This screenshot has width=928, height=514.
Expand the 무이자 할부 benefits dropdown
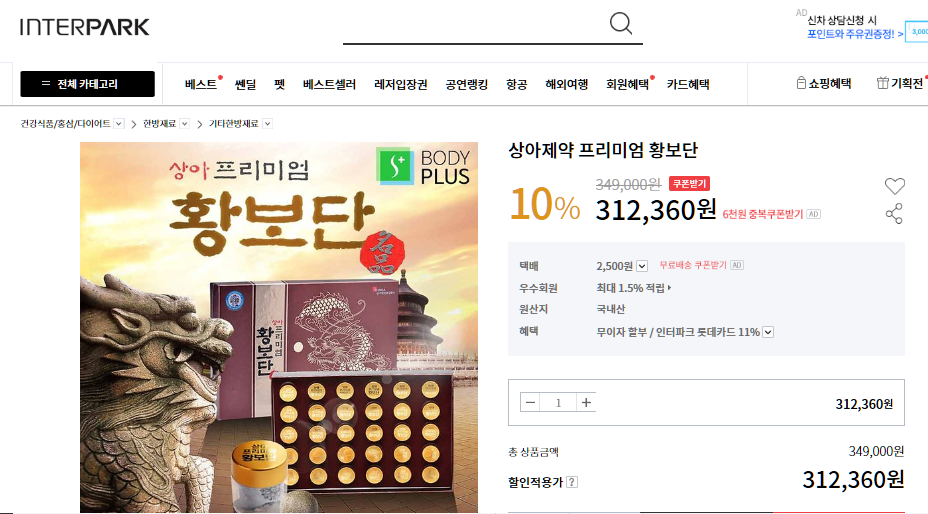coord(768,332)
